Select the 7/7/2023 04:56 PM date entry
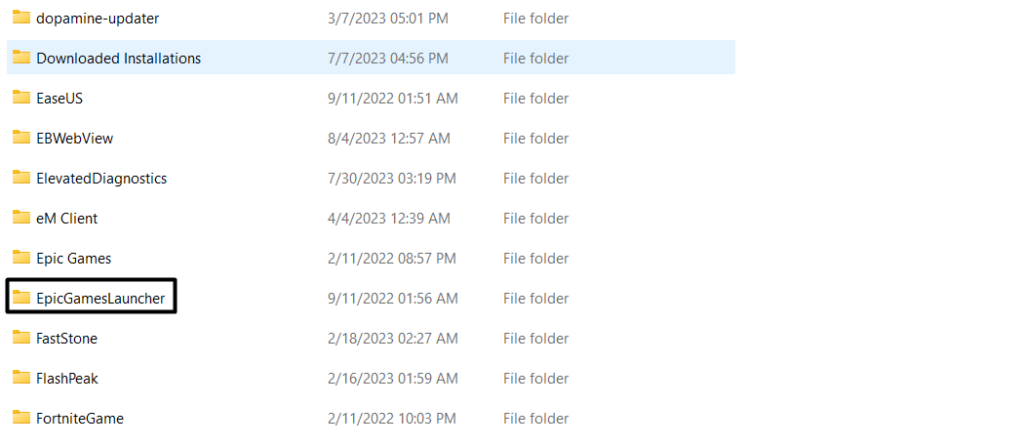 pos(388,58)
